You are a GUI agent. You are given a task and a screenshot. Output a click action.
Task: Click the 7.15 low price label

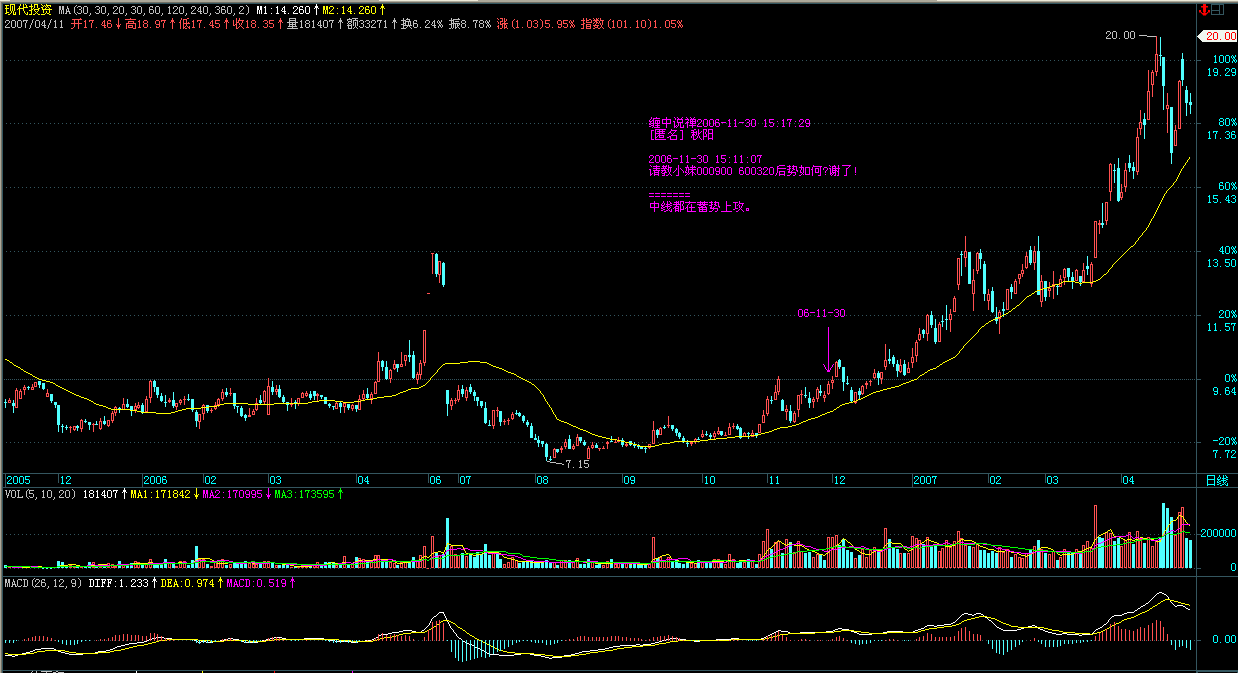coord(577,465)
